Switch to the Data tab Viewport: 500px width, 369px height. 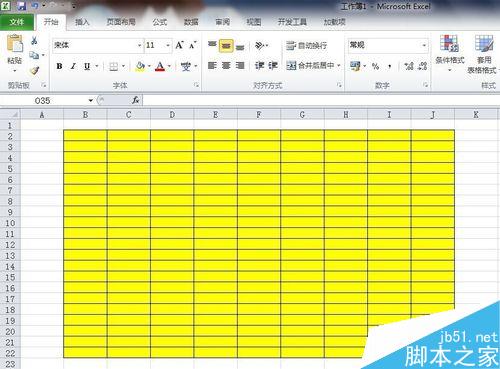191,22
